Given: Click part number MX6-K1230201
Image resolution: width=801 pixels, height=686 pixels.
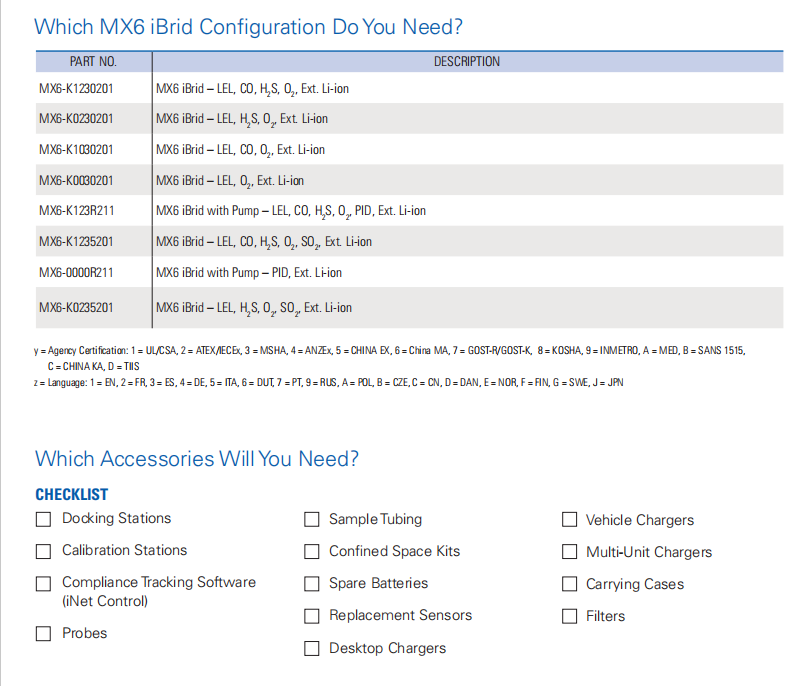Looking at the screenshot, I should coord(76,89).
